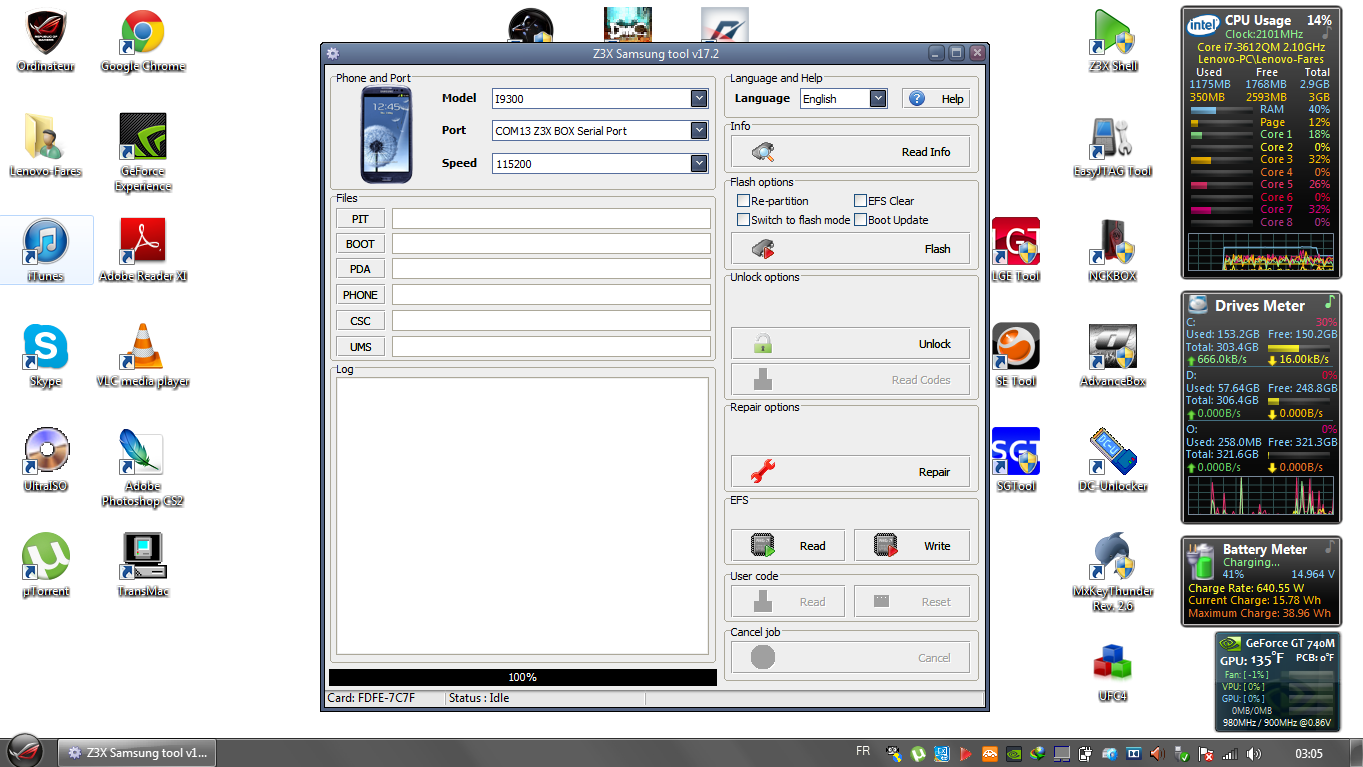Browse for a BOOT file
This screenshot has height=767, width=1363.
click(360, 244)
